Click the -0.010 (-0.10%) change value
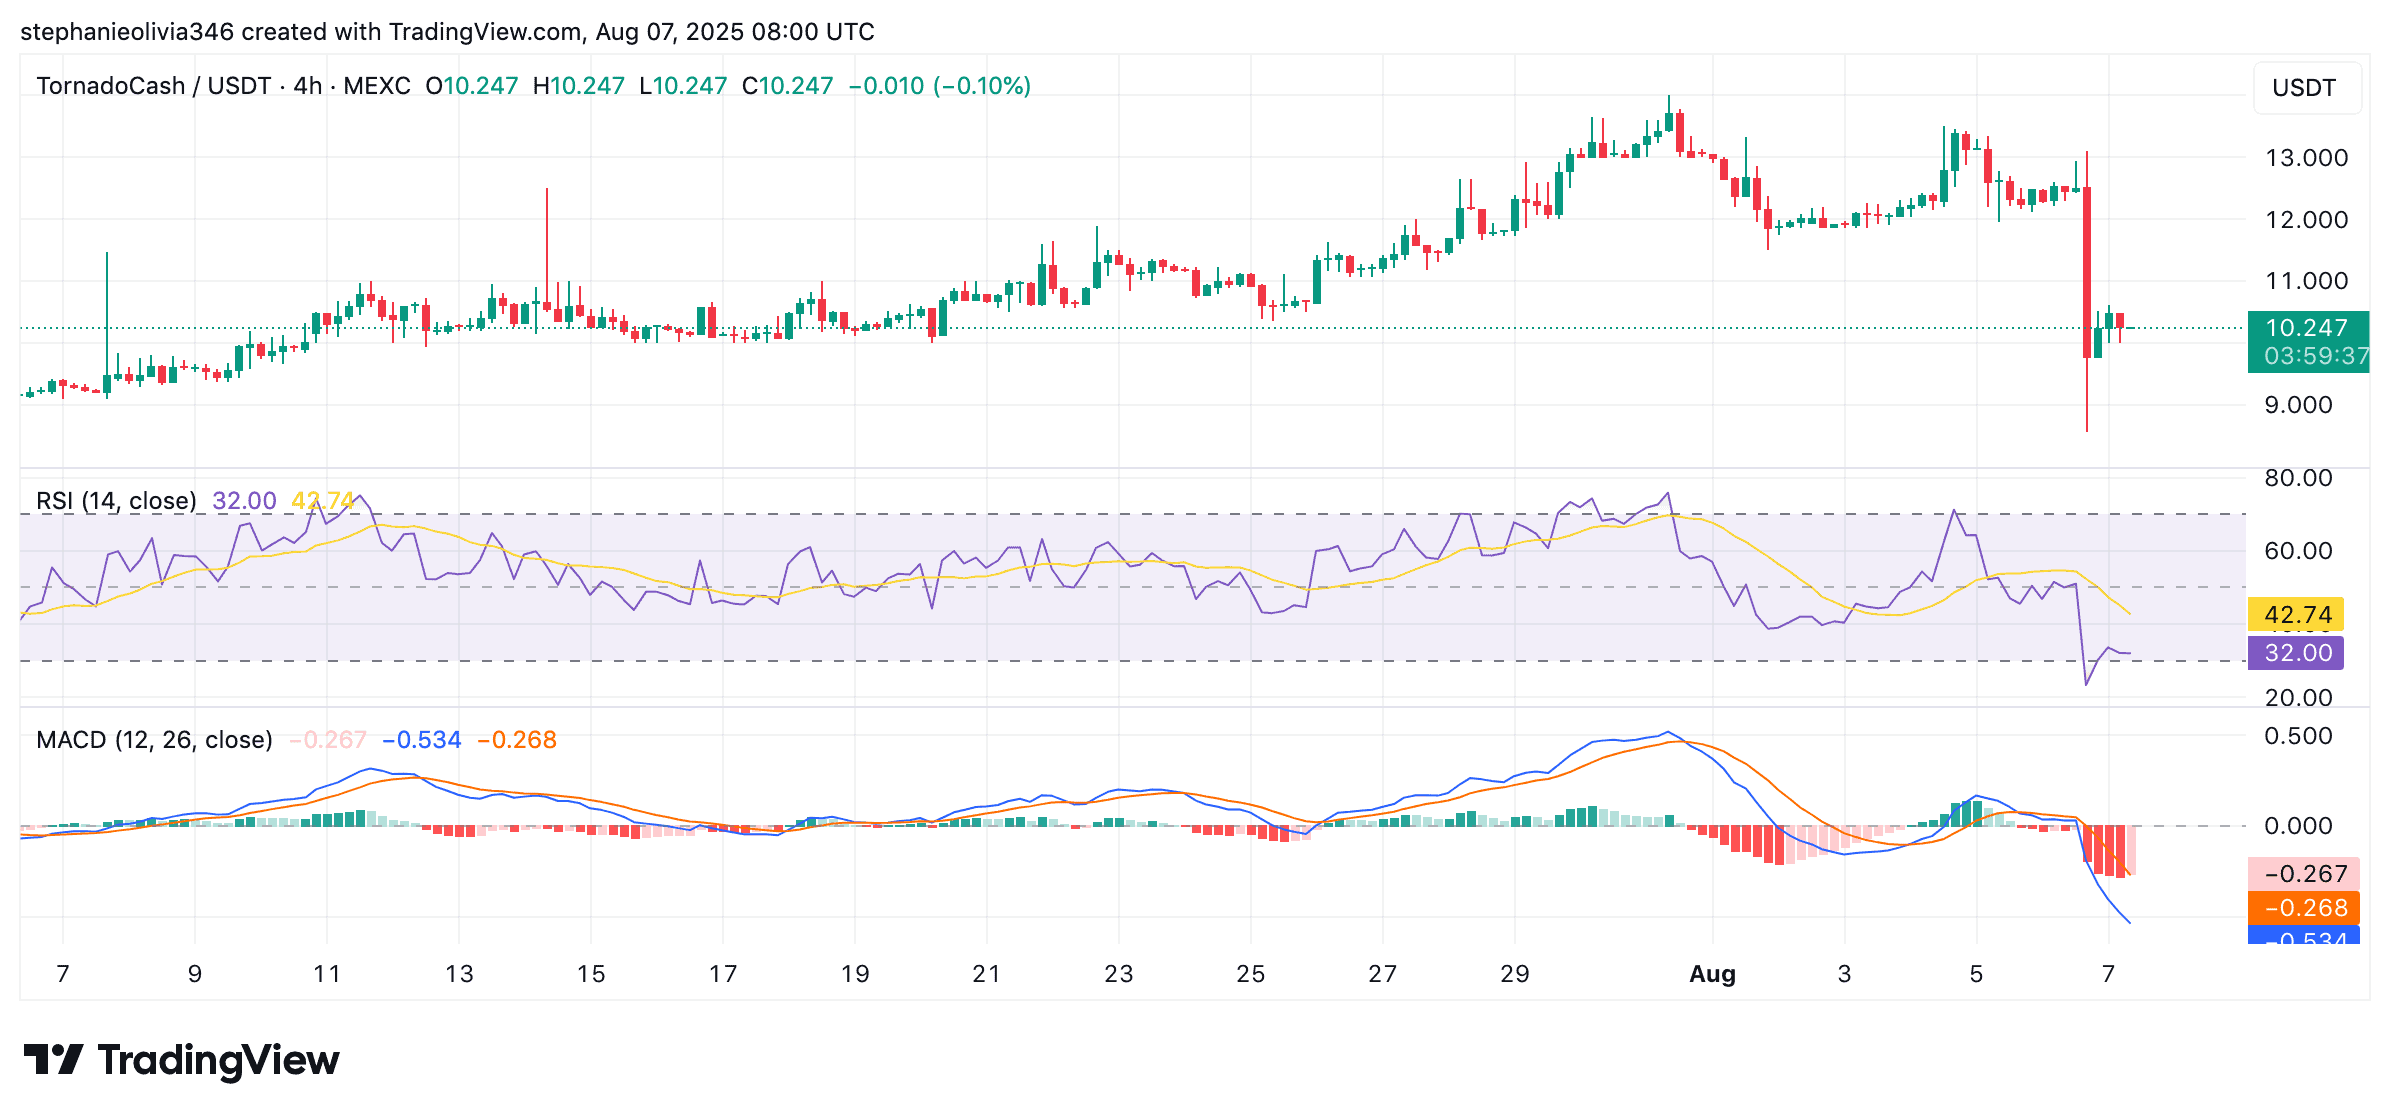The height and width of the screenshot is (1120, 2390). [x=939, y=86]
